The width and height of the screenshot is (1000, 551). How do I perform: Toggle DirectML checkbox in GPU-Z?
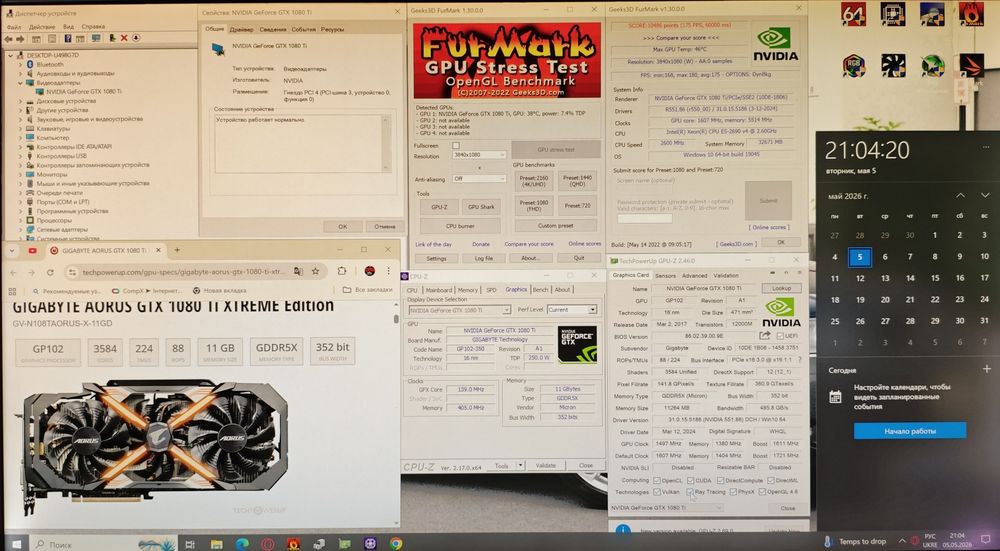click(x=771, y=480)
